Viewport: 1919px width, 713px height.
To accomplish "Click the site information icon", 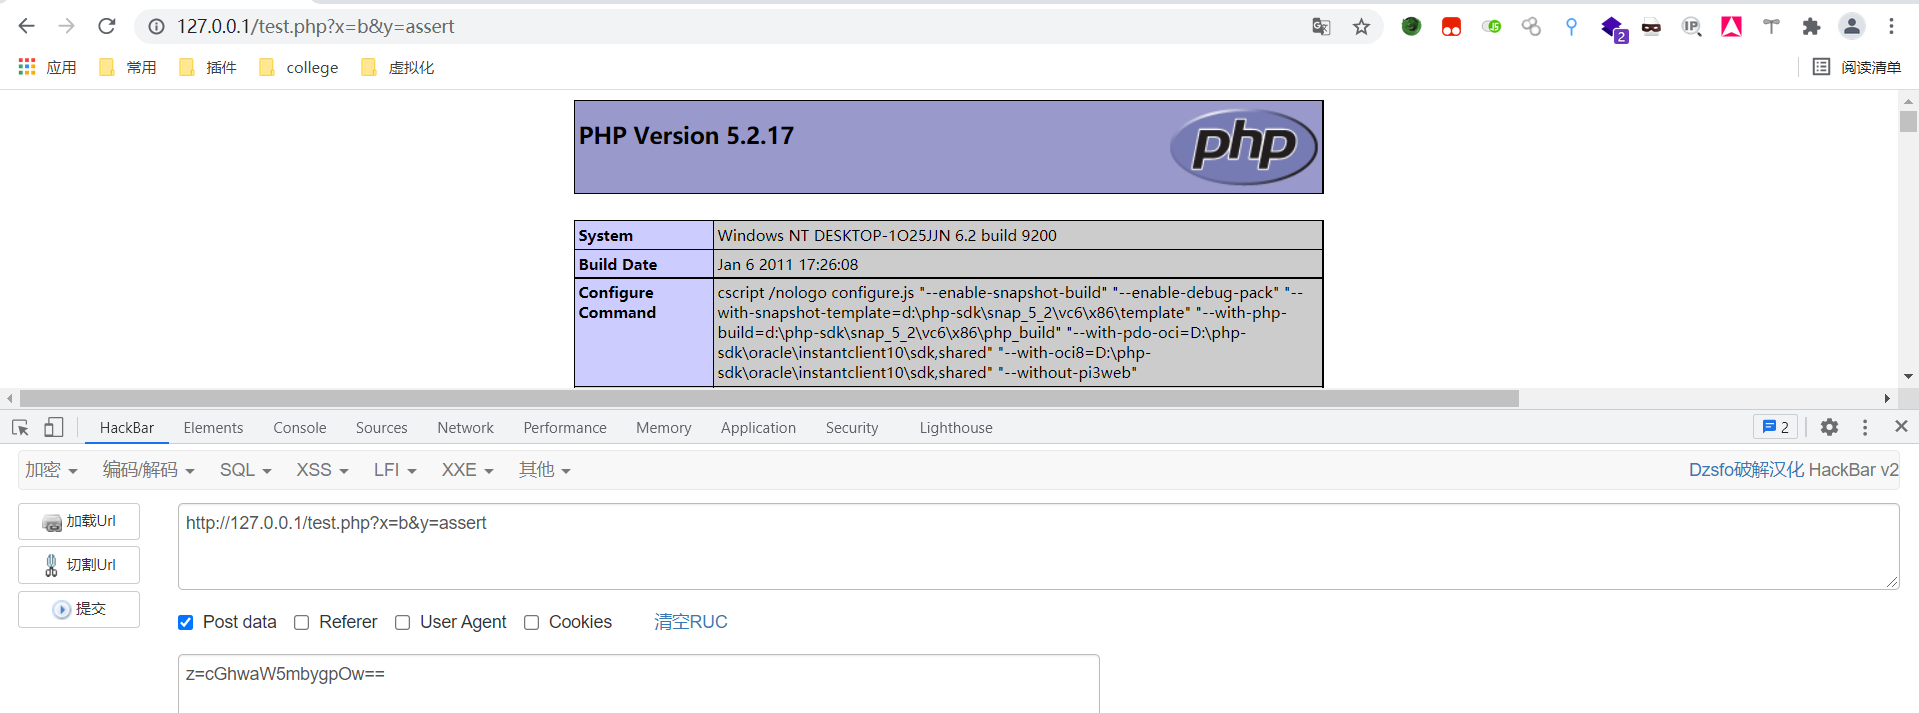I will coord(157,27).
